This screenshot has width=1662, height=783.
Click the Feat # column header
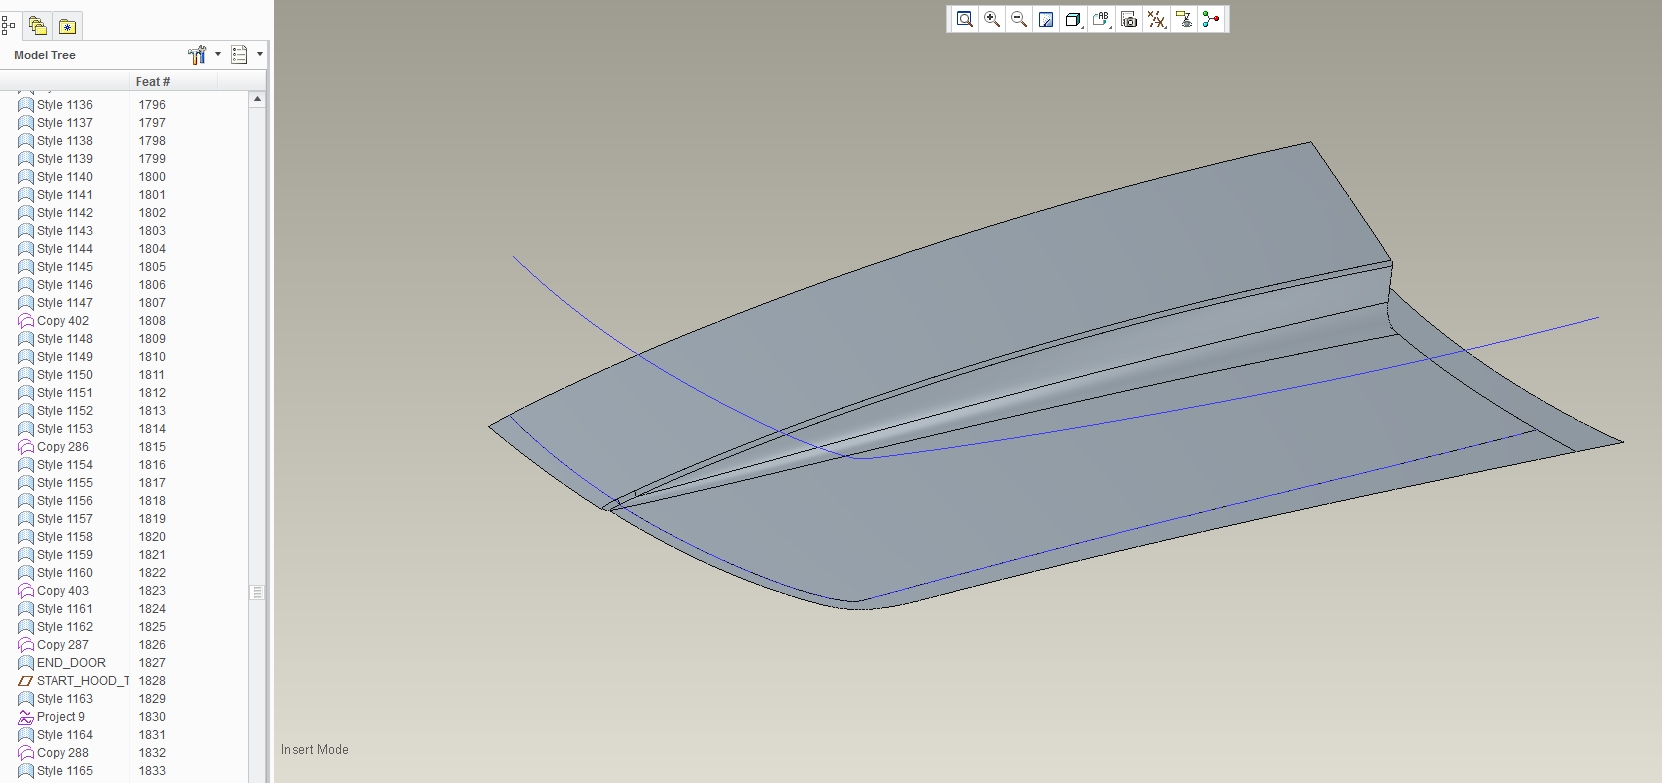(152, 82)
